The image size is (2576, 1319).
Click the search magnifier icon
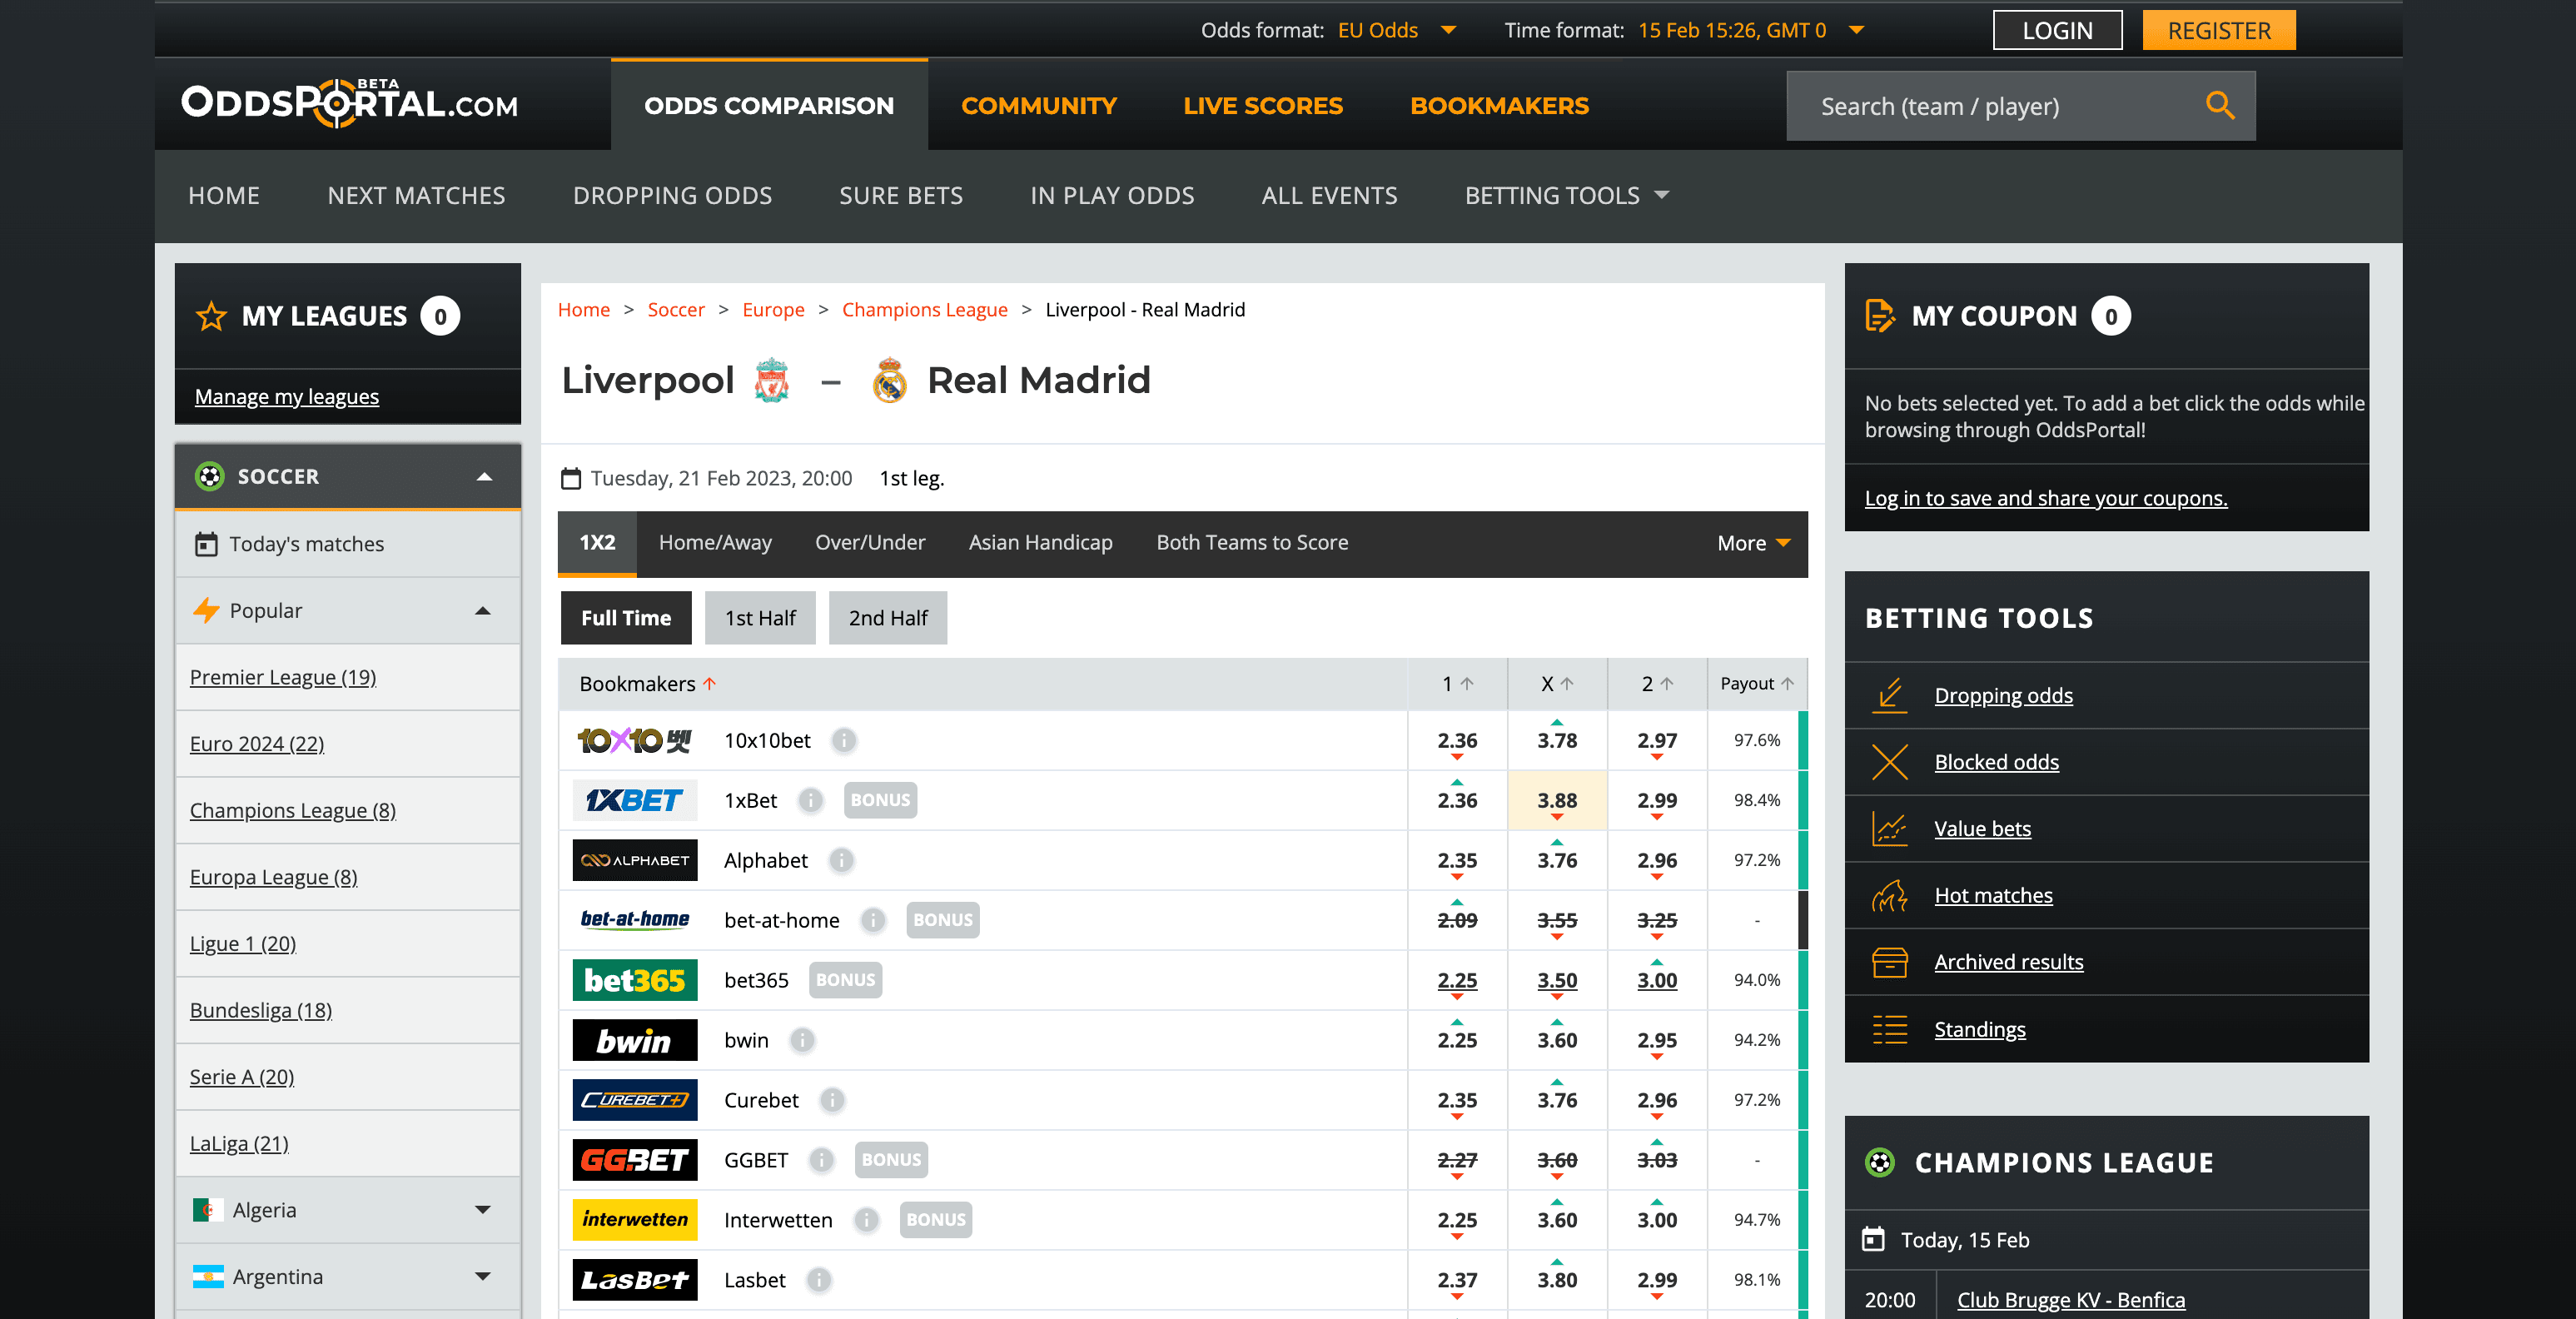tap(2219, 105)
